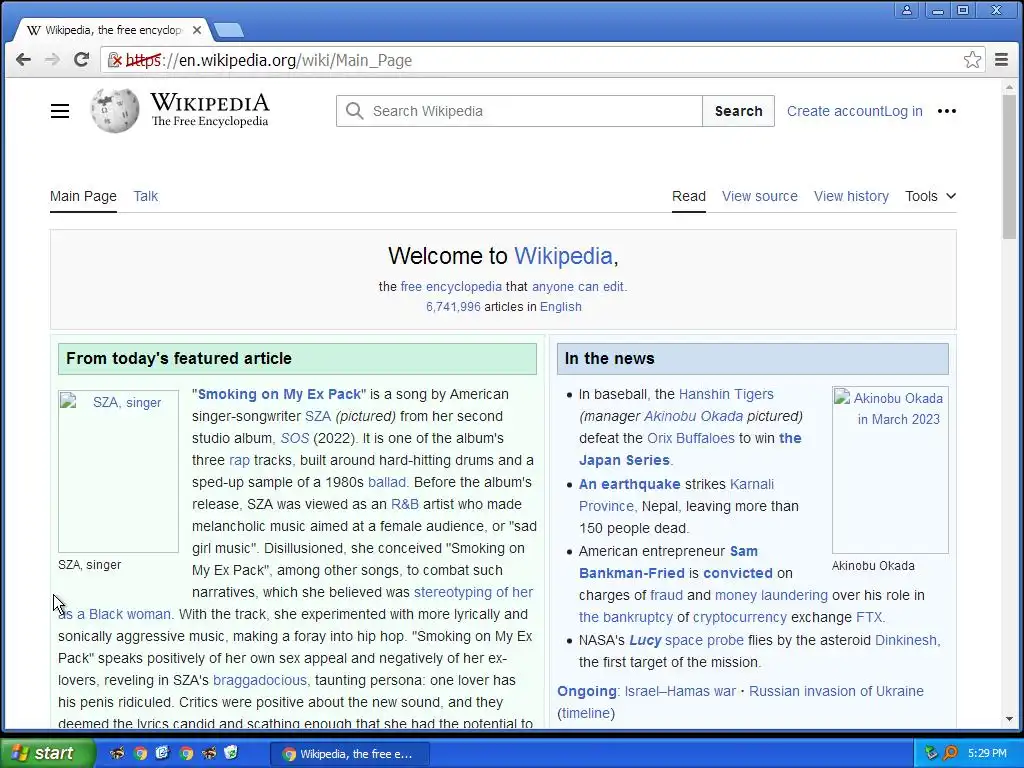Open the Dinkinesh asteroid link
This screenshot has height=768, width=1024.
pyautogui.click(x=906, y=640)
